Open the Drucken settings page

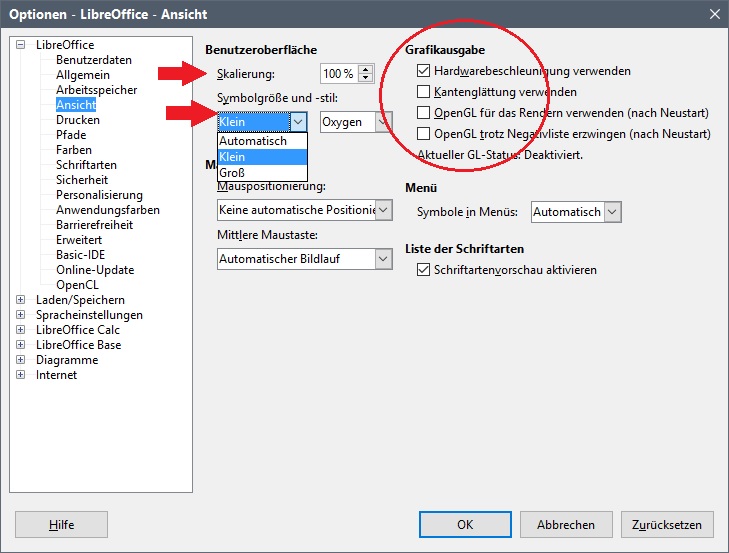(78, 120)
